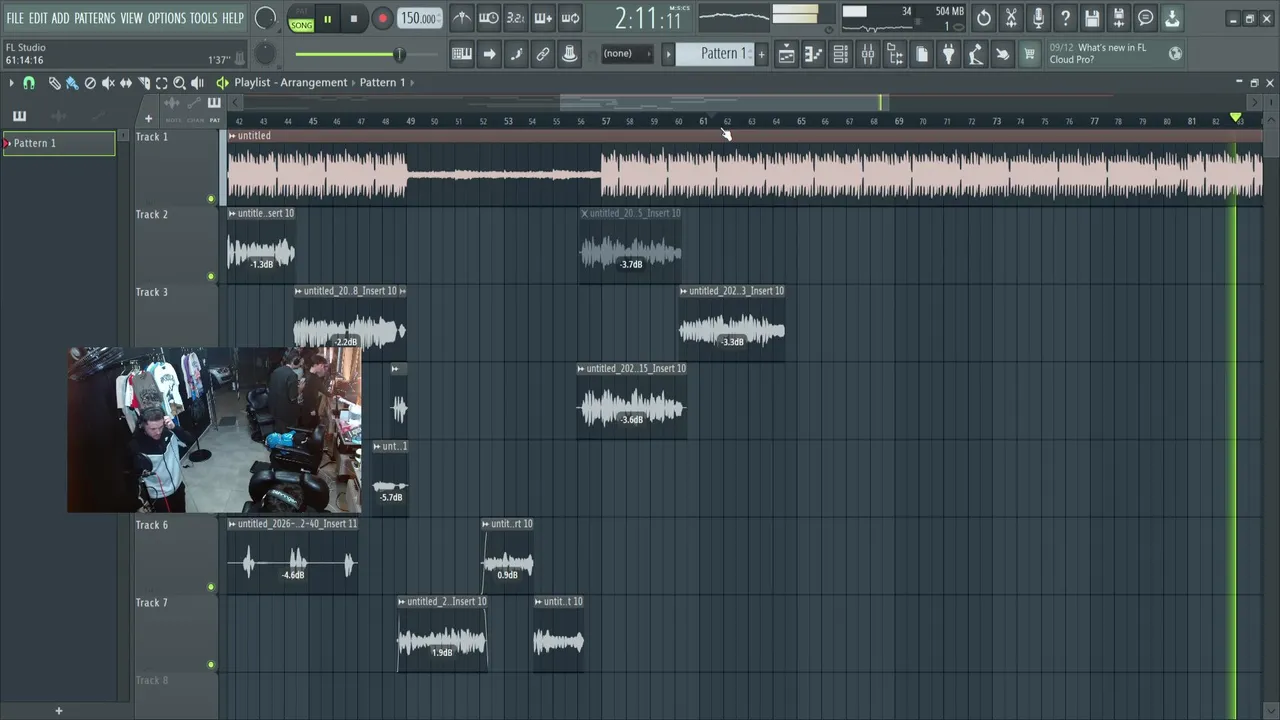Pause playback with the pause button
This screenshot has height=720, width=1280.
pyautogui.click(x=327, y=19)
